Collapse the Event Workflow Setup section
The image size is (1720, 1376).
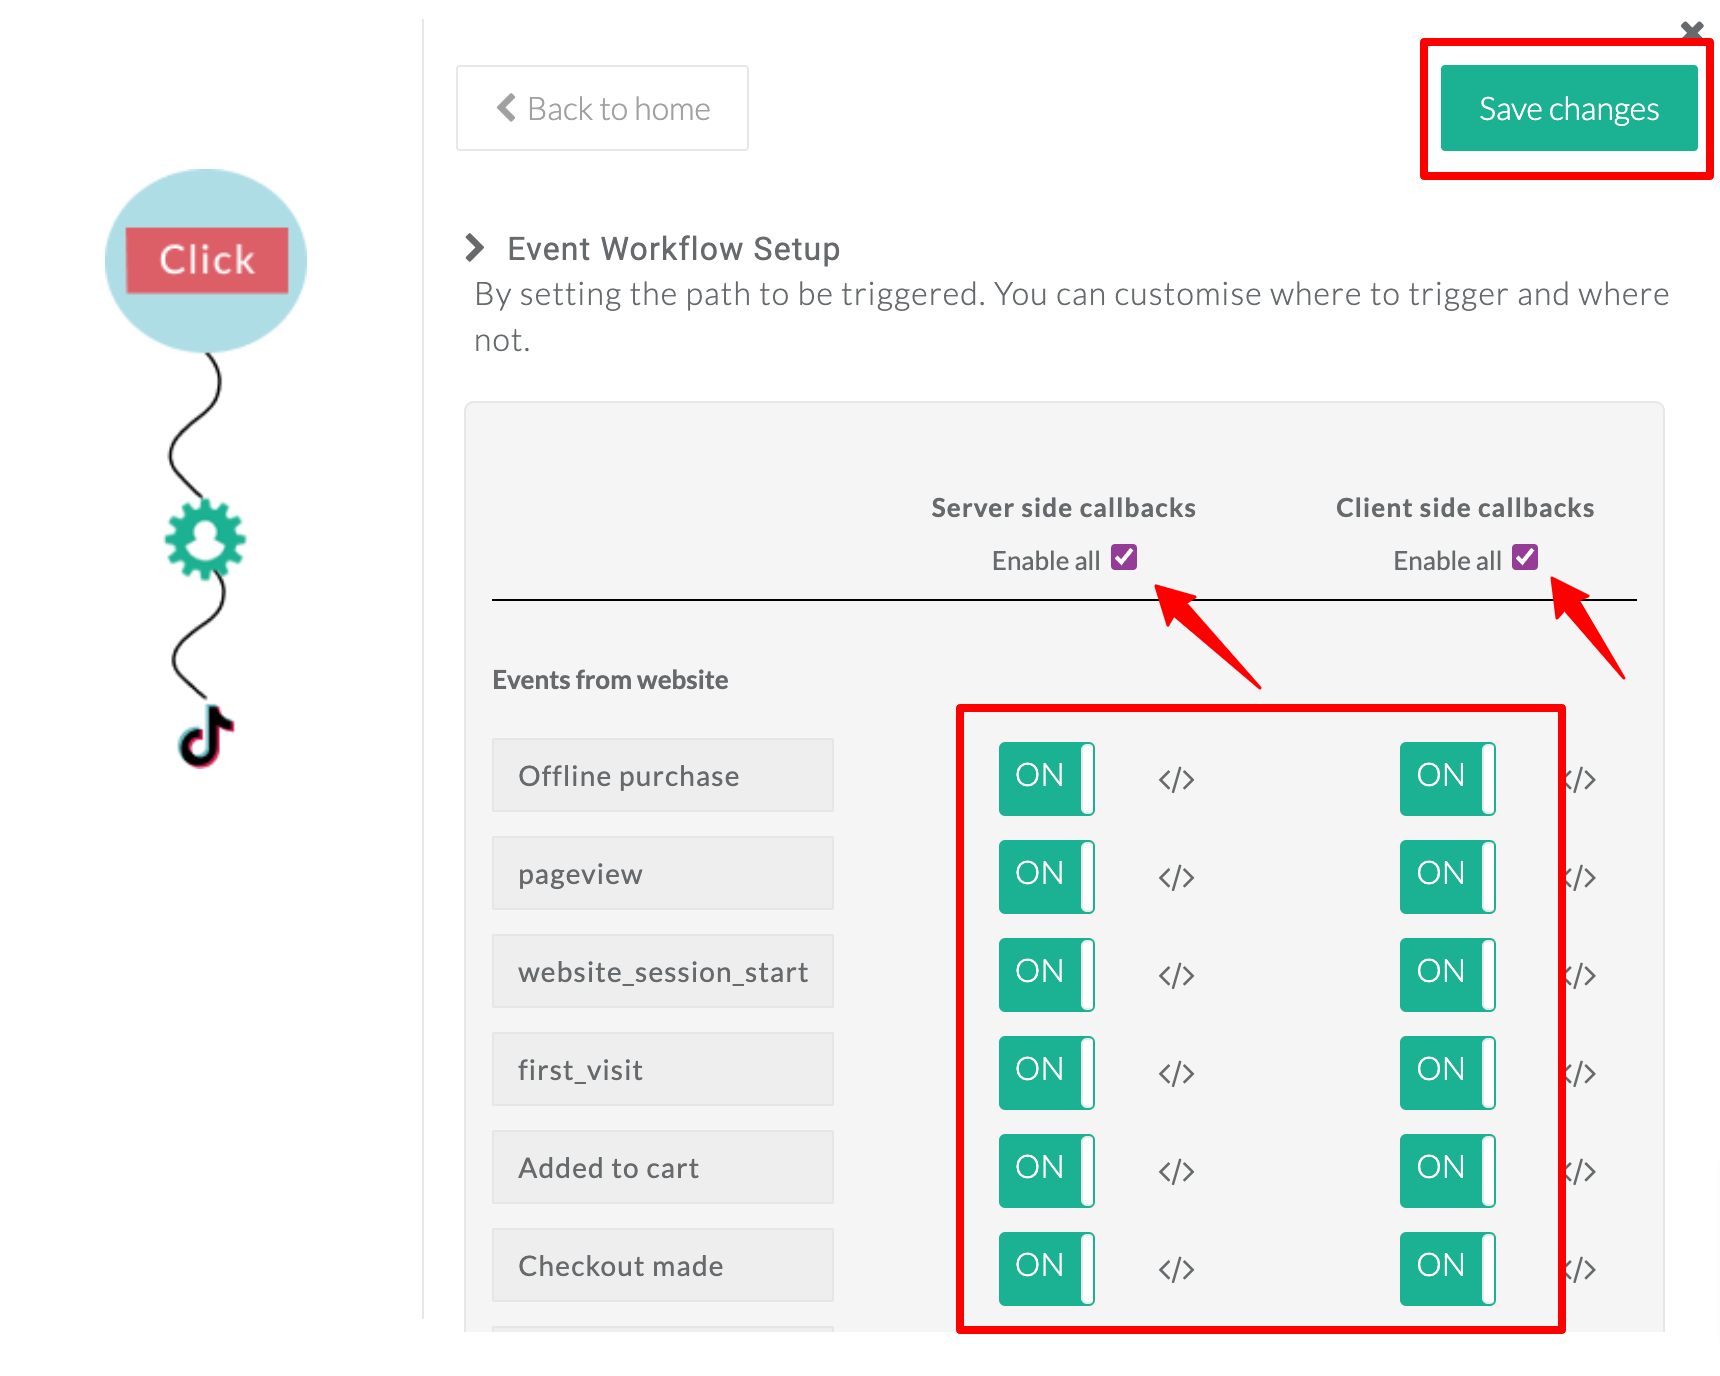[475, 248]
